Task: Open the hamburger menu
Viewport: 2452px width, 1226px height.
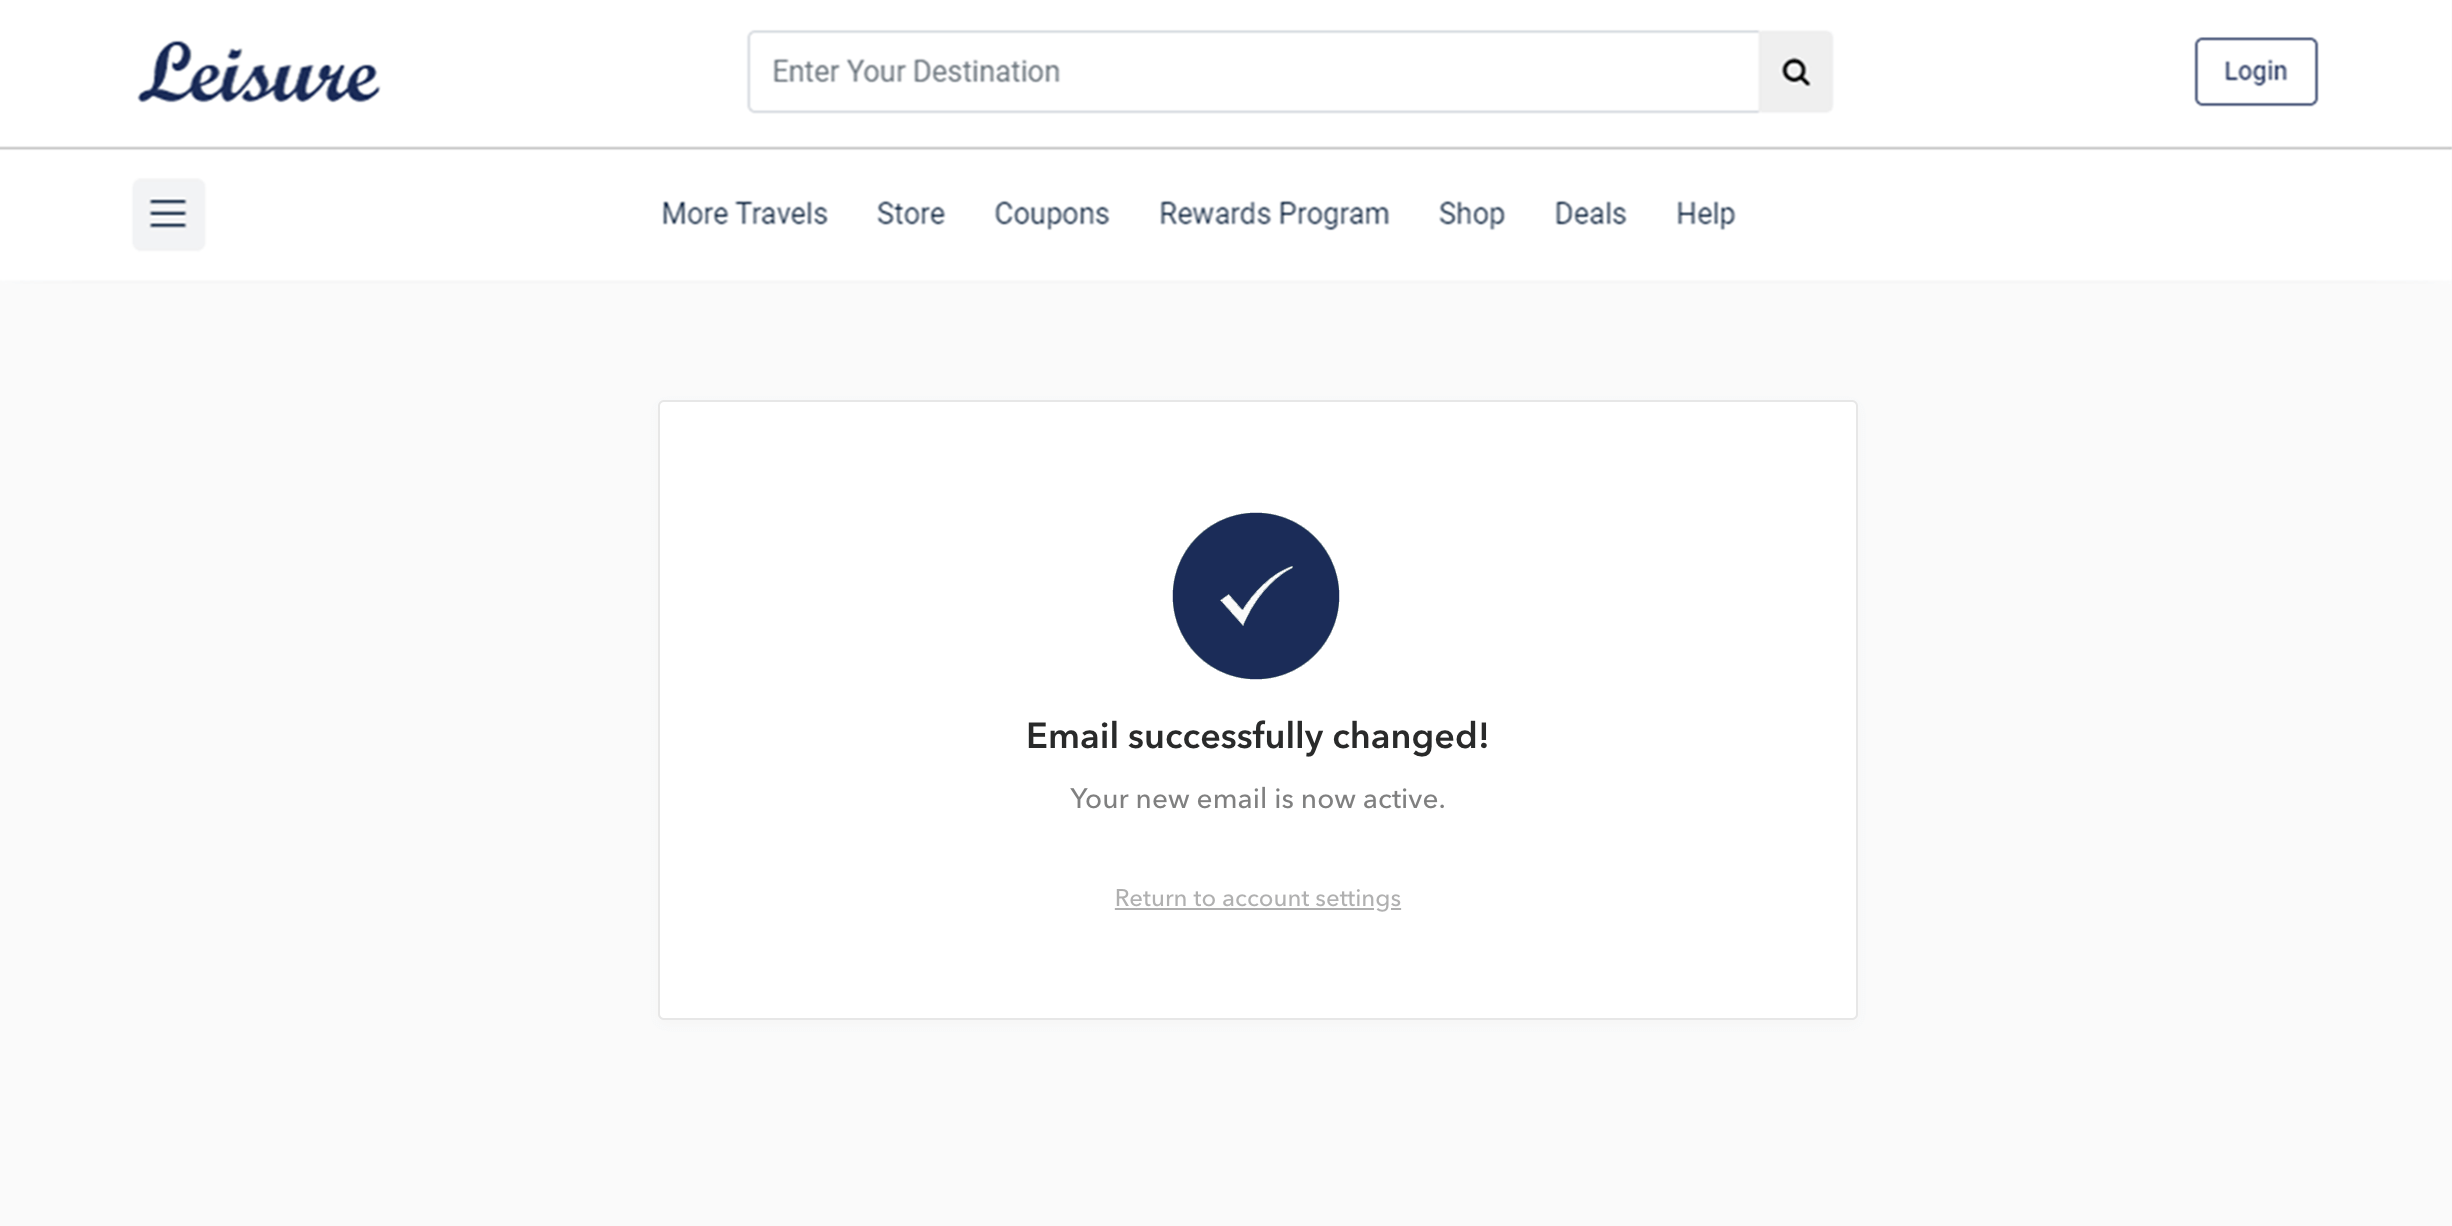Action: 168,214
